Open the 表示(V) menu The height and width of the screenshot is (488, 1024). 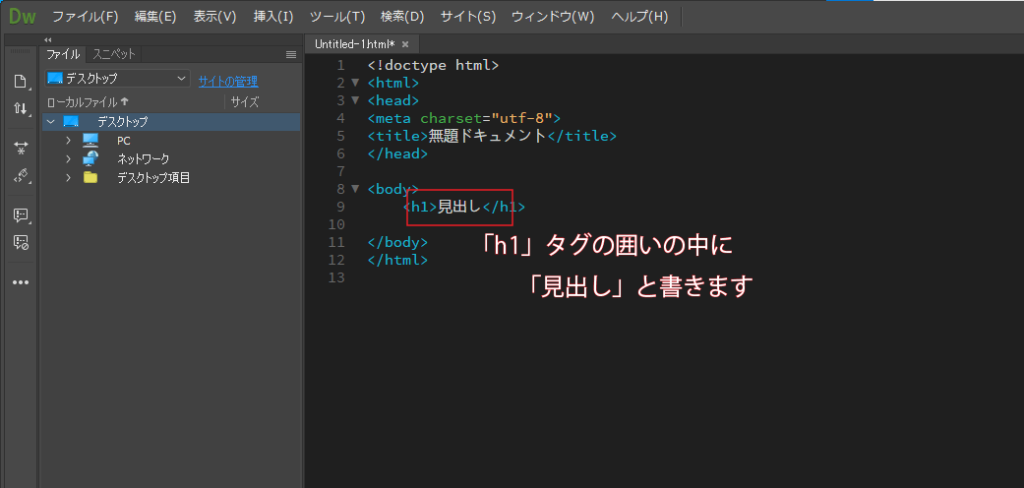(215, 17)
